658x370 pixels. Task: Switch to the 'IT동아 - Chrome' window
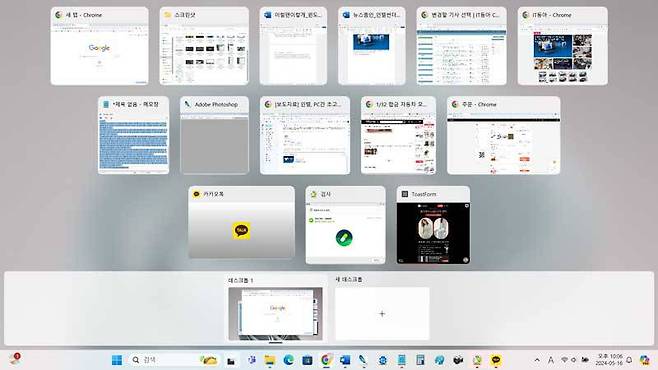pyautogui.click(x=563, y=46)
